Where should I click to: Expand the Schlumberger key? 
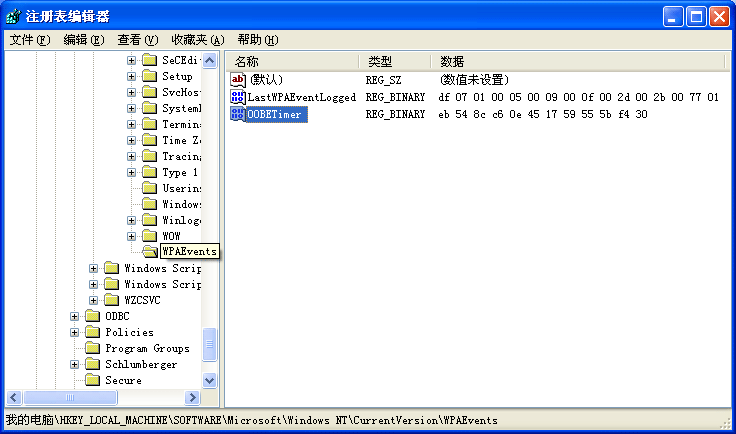(x=75, y=364)
